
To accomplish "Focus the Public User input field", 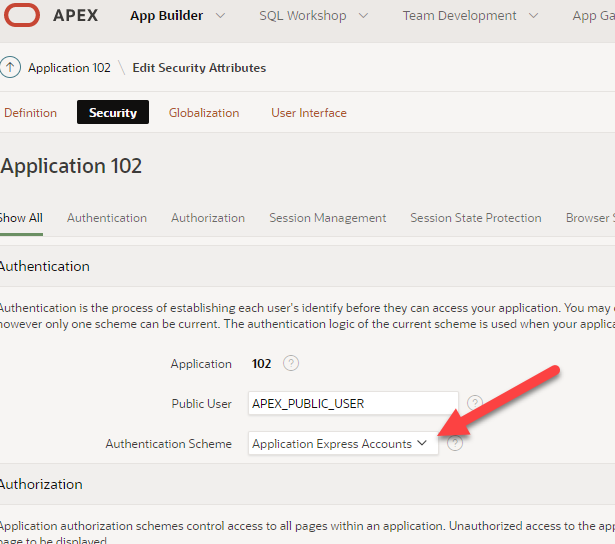I will click(x=353, y=403).
